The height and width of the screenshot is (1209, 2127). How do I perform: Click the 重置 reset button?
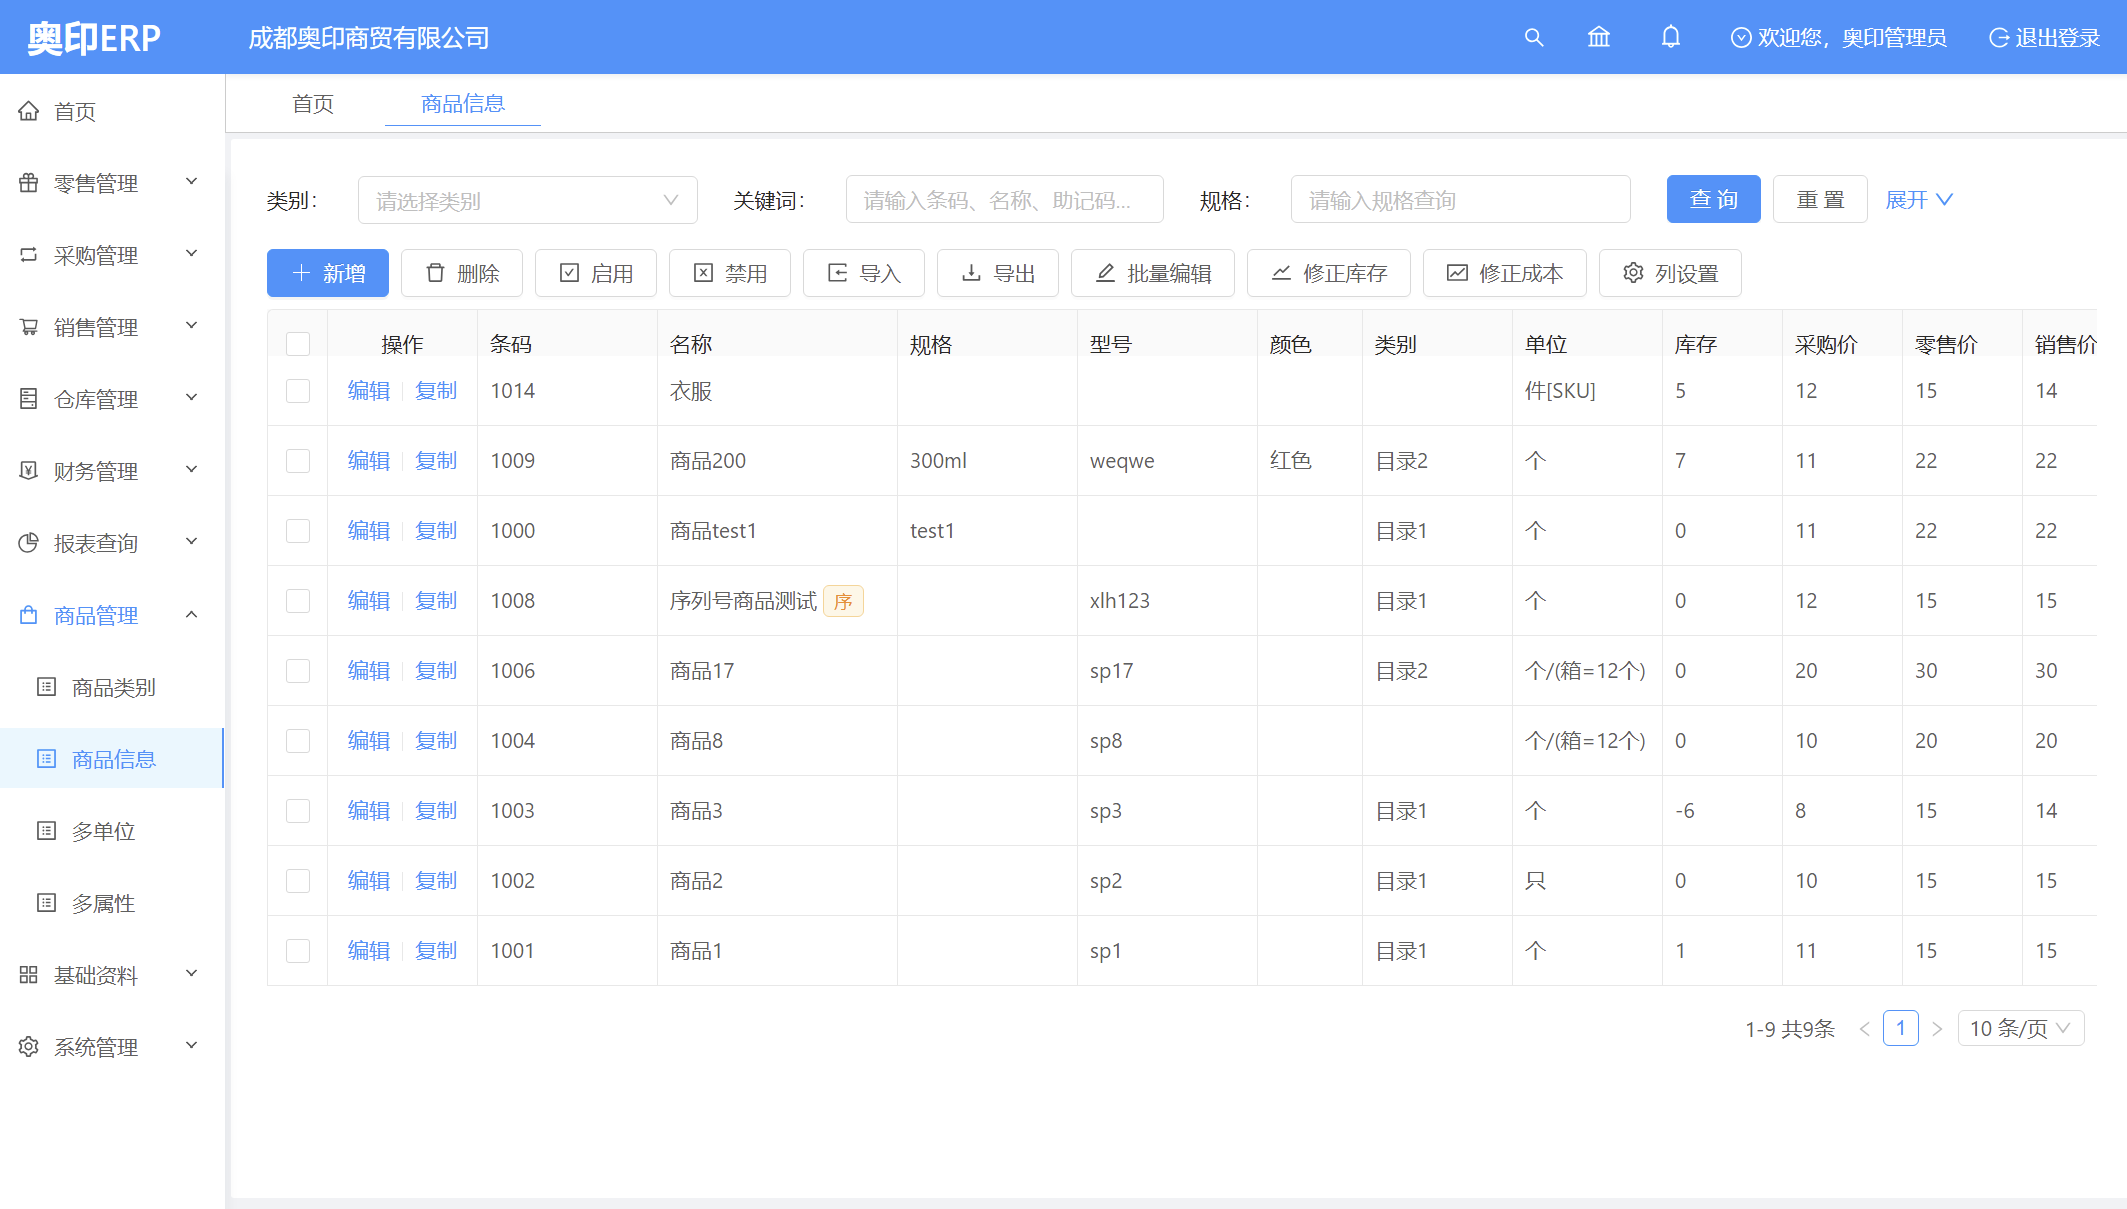(x=1820, y=199)
